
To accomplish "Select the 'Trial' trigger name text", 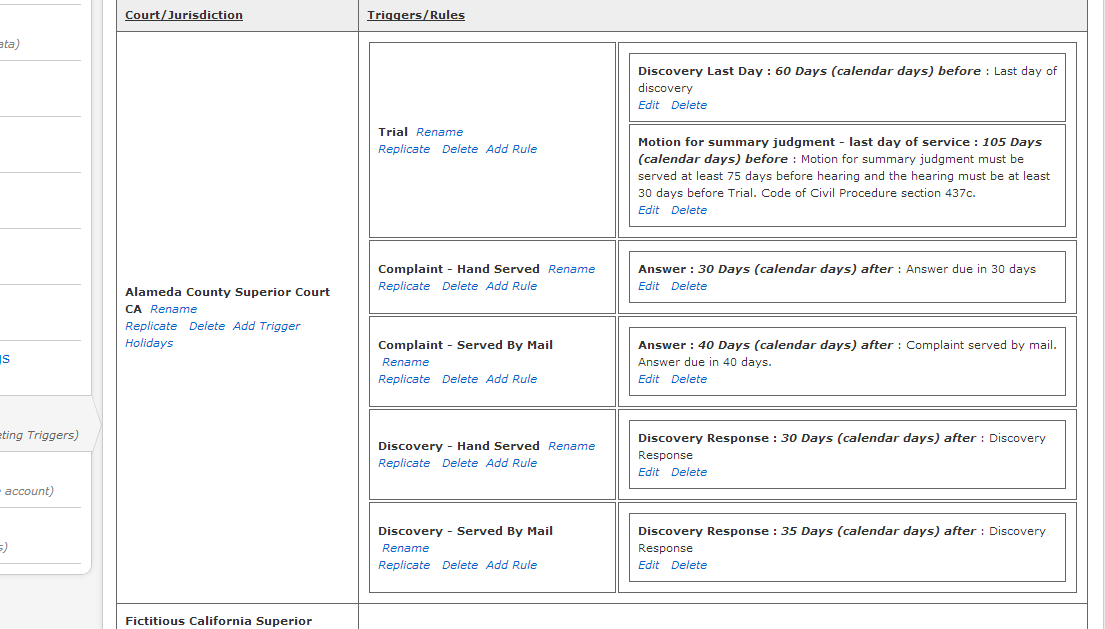I will pyautogui.click(x=393, y=132).
